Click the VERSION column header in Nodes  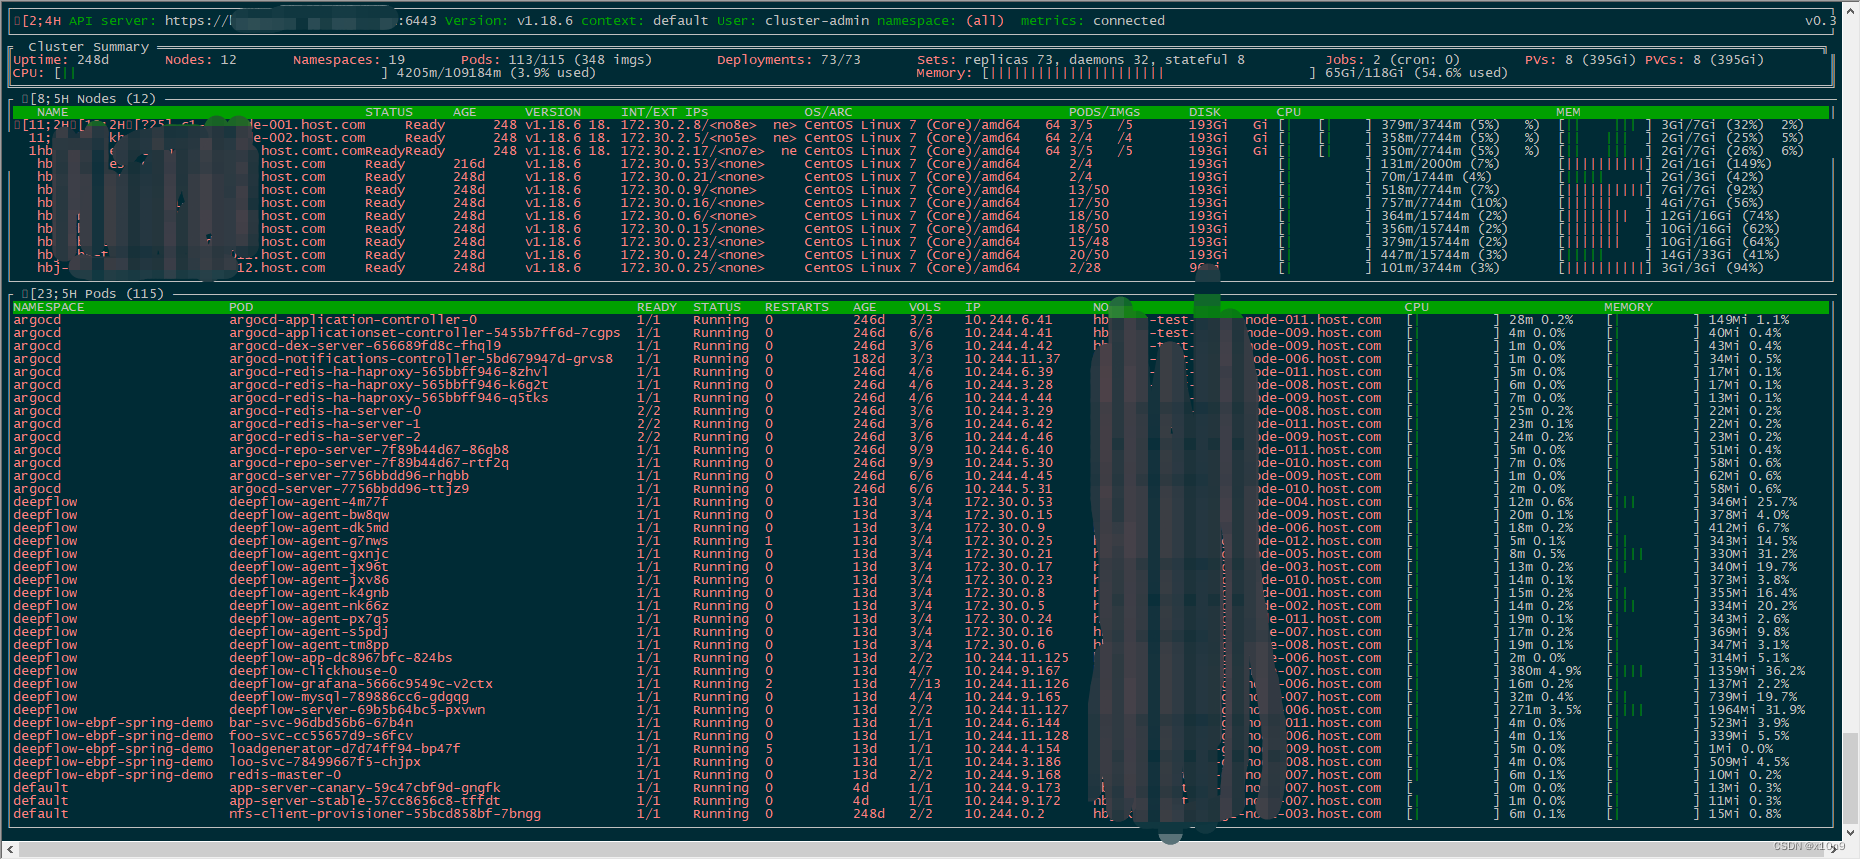click(x=553, y=112)
